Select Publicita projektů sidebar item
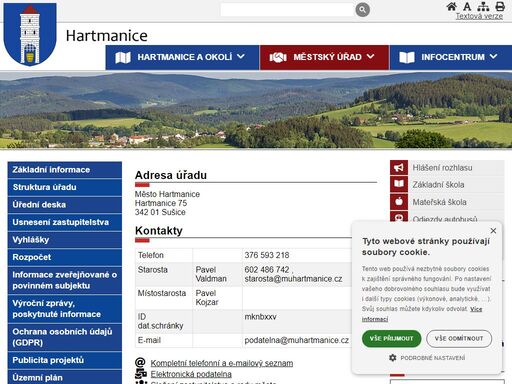Screen dimensions: 512x384 [x=65, y=360]
